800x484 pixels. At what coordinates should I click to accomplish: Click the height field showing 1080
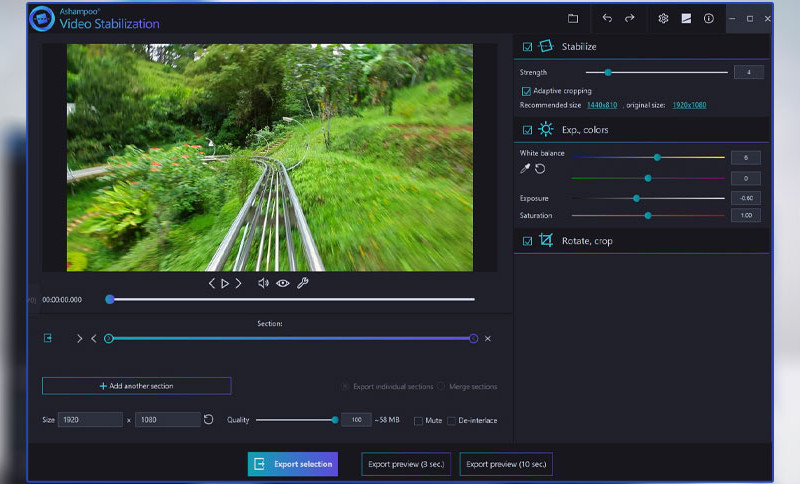[x=168, y=420]
